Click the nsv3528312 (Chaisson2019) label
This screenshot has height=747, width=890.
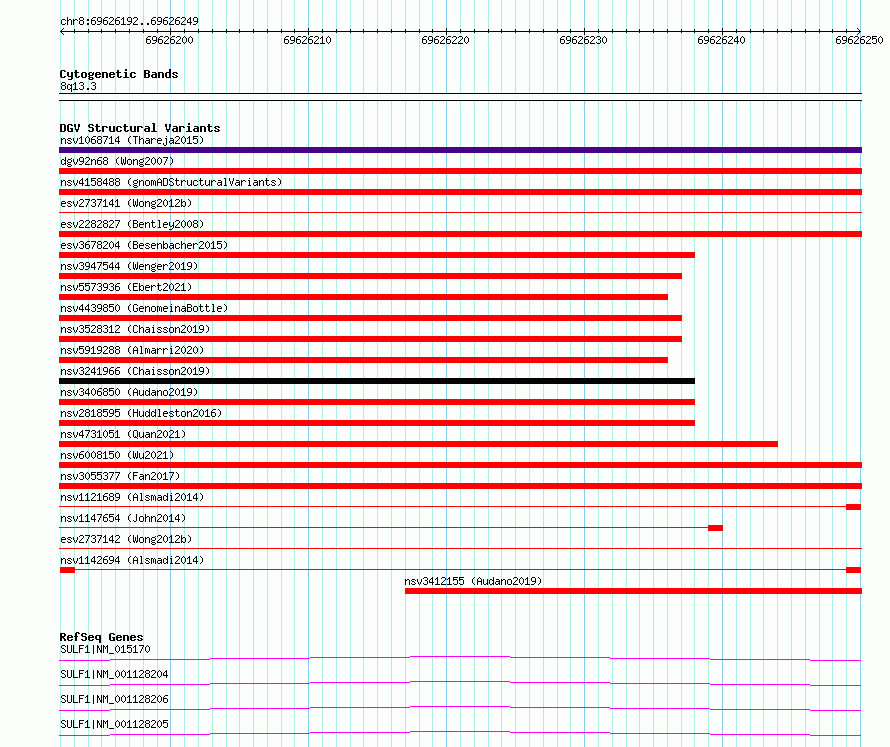(135, 329)
